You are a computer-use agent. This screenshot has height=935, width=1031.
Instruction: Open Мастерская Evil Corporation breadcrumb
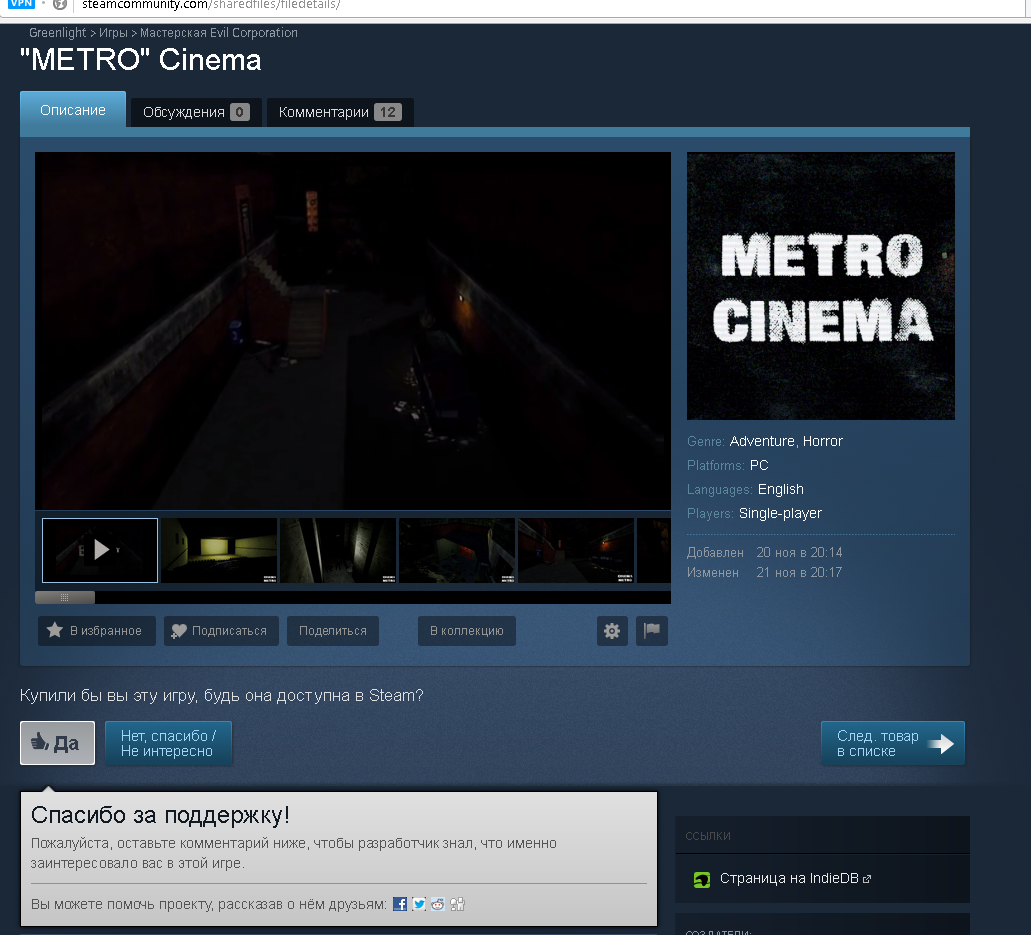(x=218, y=33)
